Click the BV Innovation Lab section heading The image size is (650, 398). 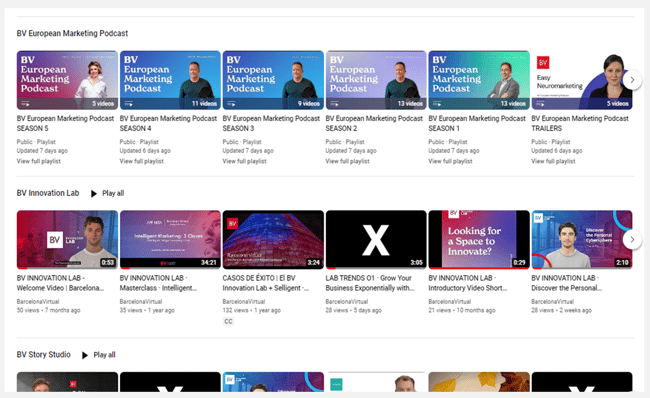pos(48,193)
